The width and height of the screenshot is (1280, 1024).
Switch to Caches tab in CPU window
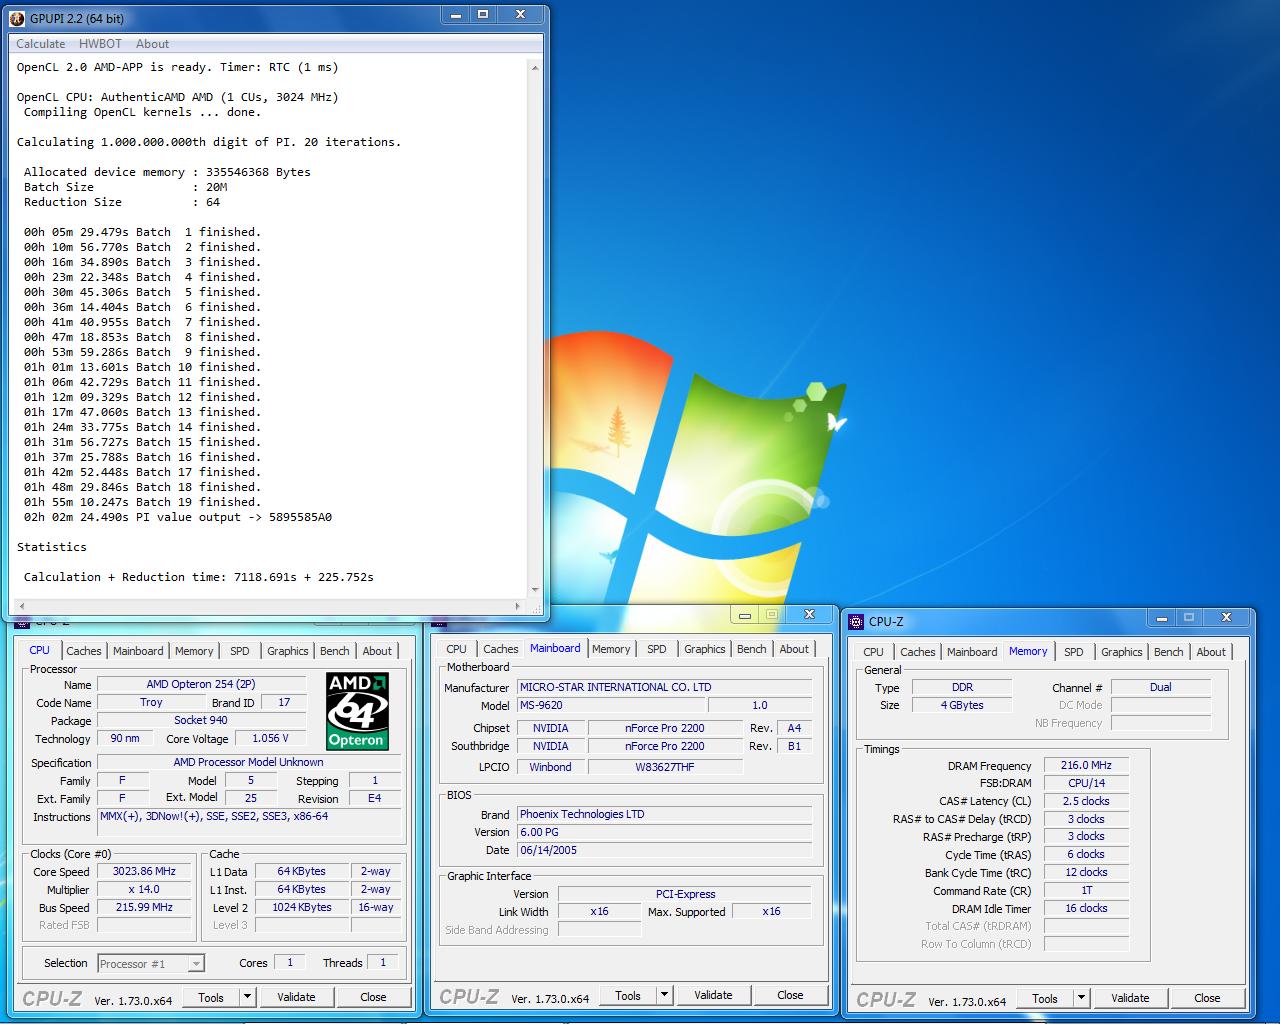click(84, 651)
